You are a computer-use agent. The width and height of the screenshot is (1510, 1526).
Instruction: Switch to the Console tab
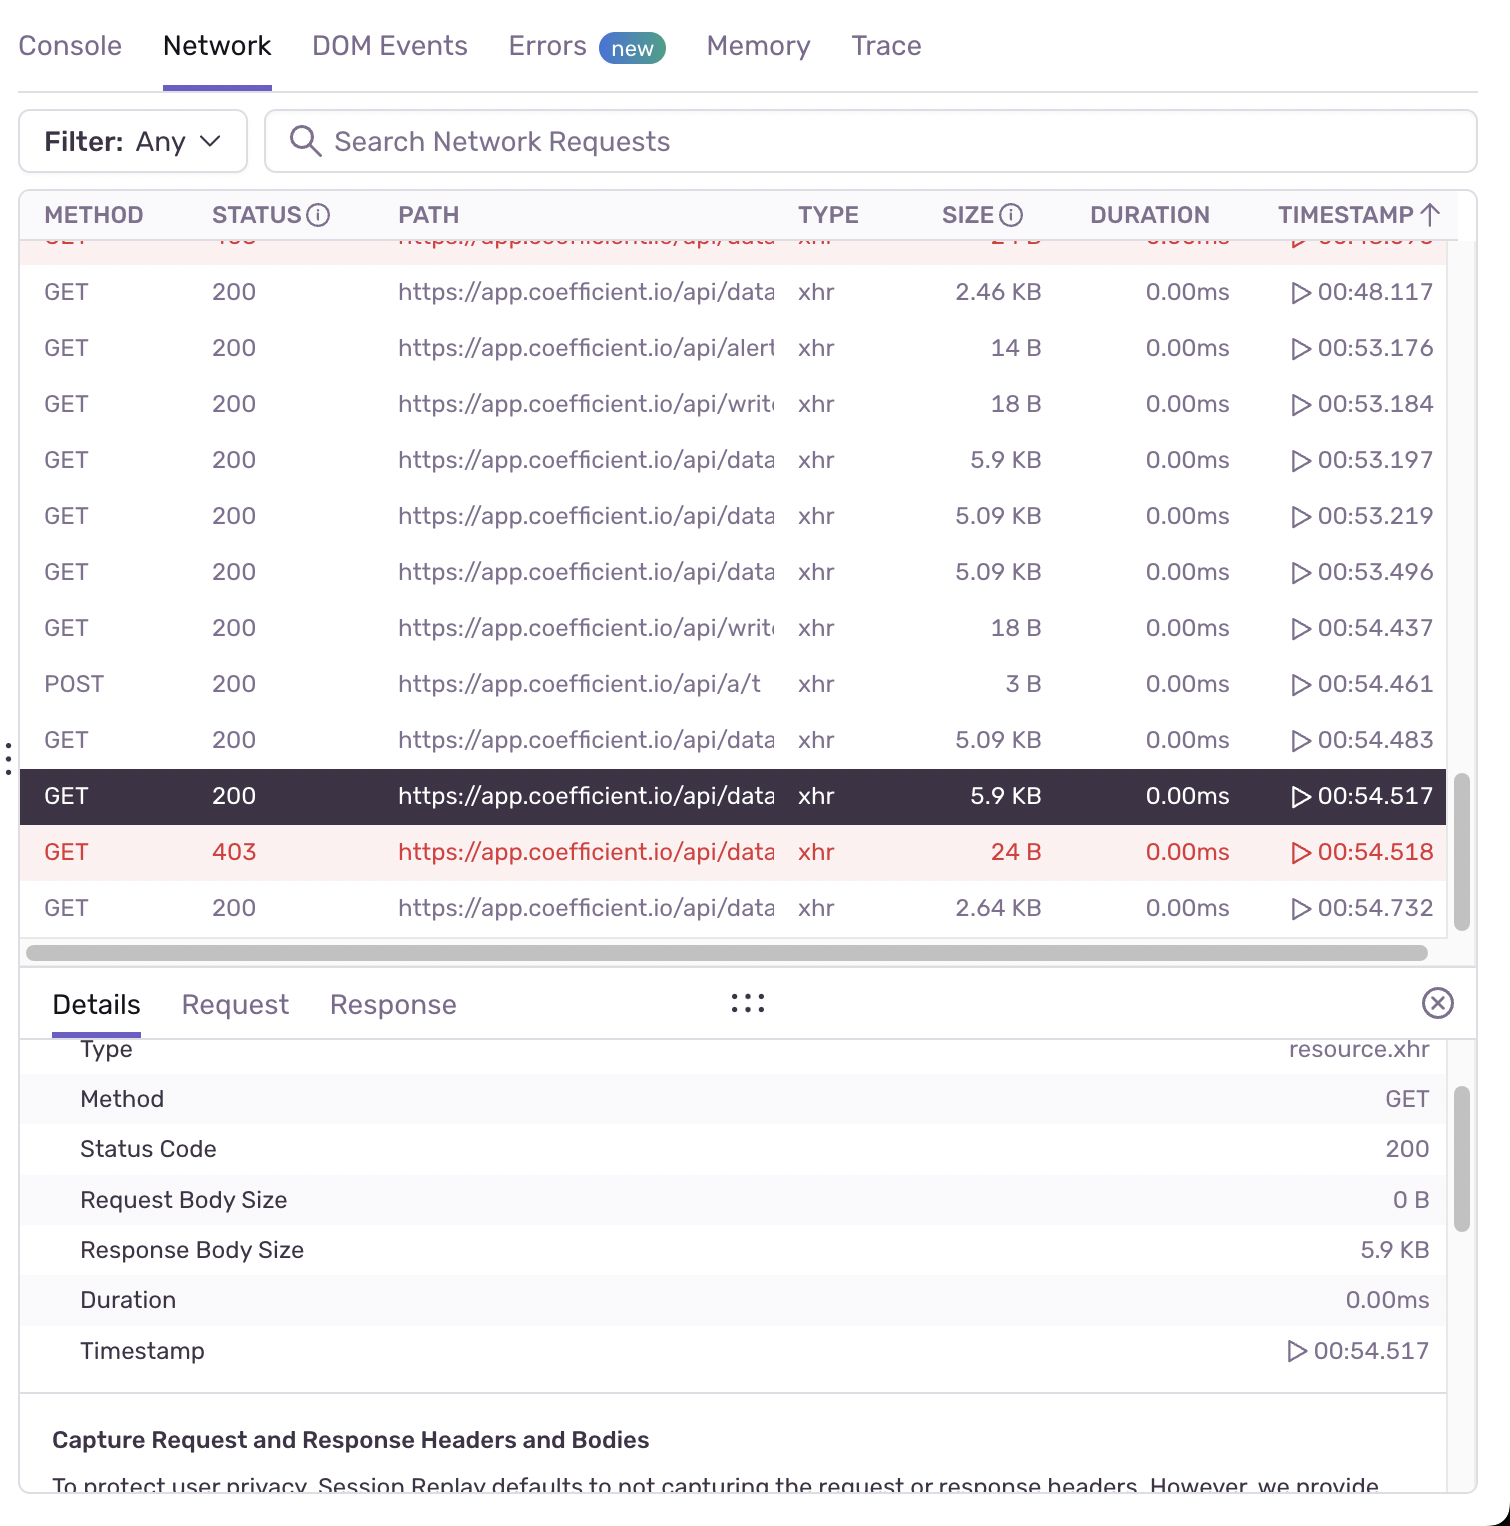click(x=70, y=45)
